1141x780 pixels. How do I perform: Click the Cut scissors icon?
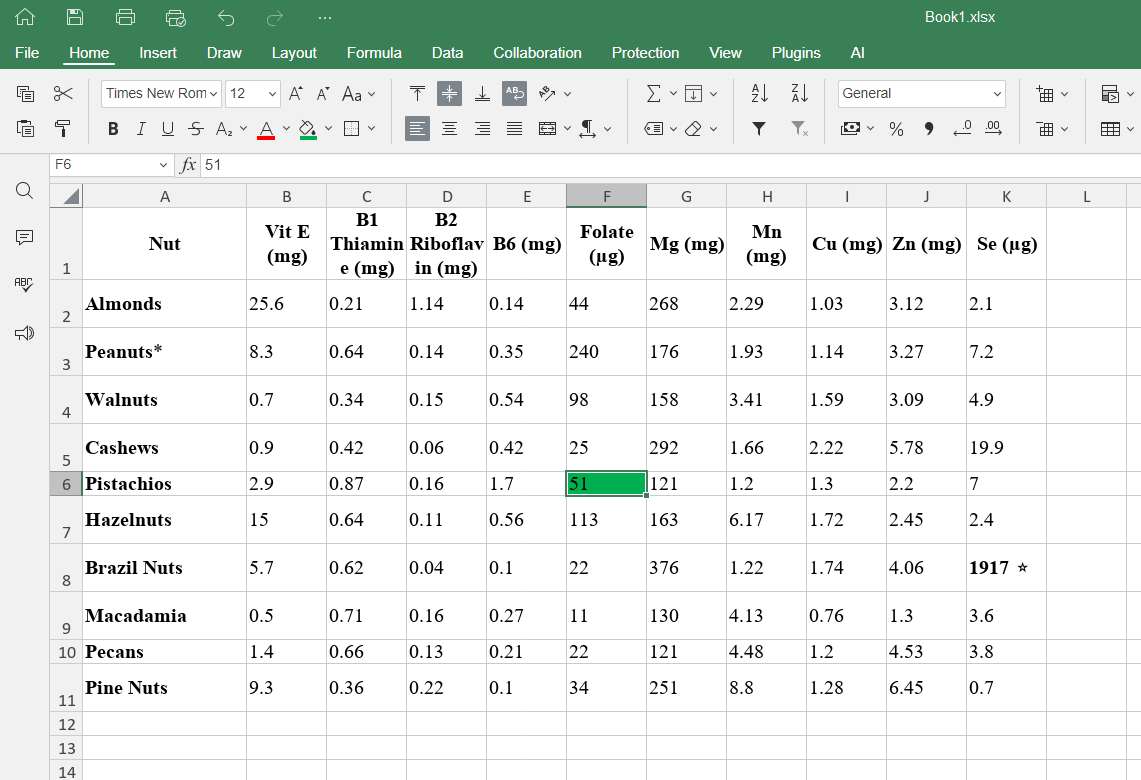click(63, 94)
